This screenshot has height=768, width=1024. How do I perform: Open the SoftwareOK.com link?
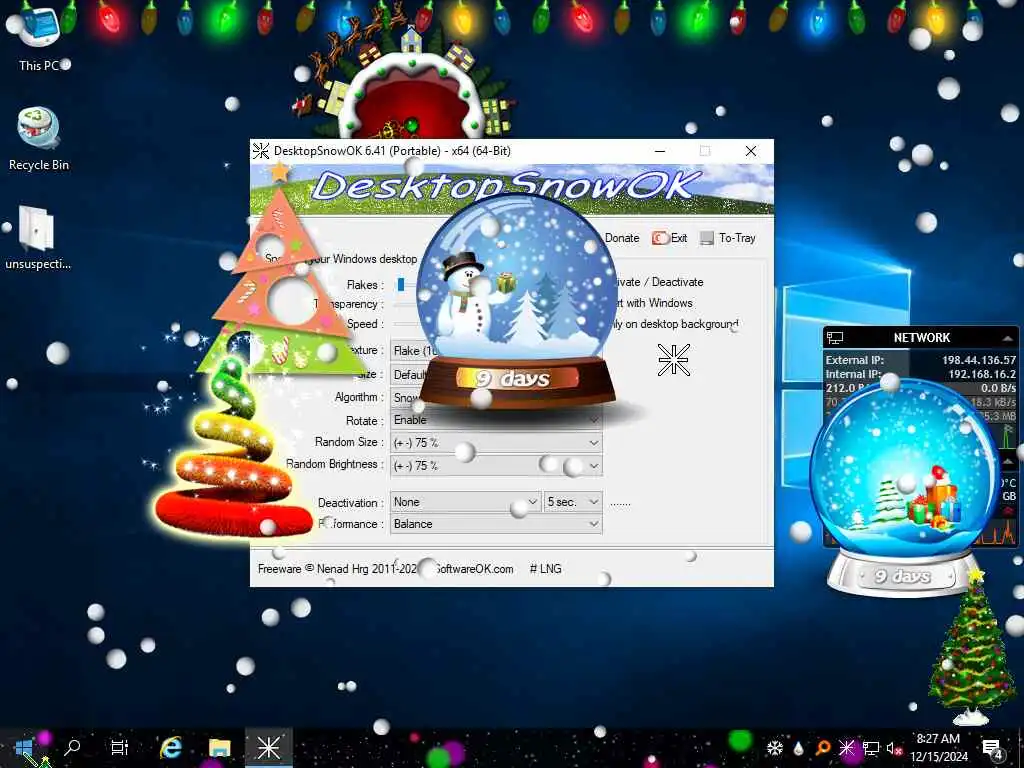474,569
